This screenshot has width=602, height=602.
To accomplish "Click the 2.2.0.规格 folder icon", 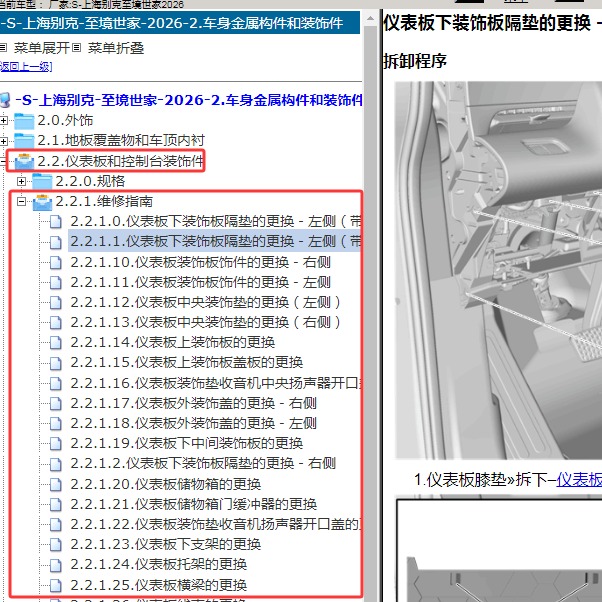I will pyautogui.click(x=42, y=181).
